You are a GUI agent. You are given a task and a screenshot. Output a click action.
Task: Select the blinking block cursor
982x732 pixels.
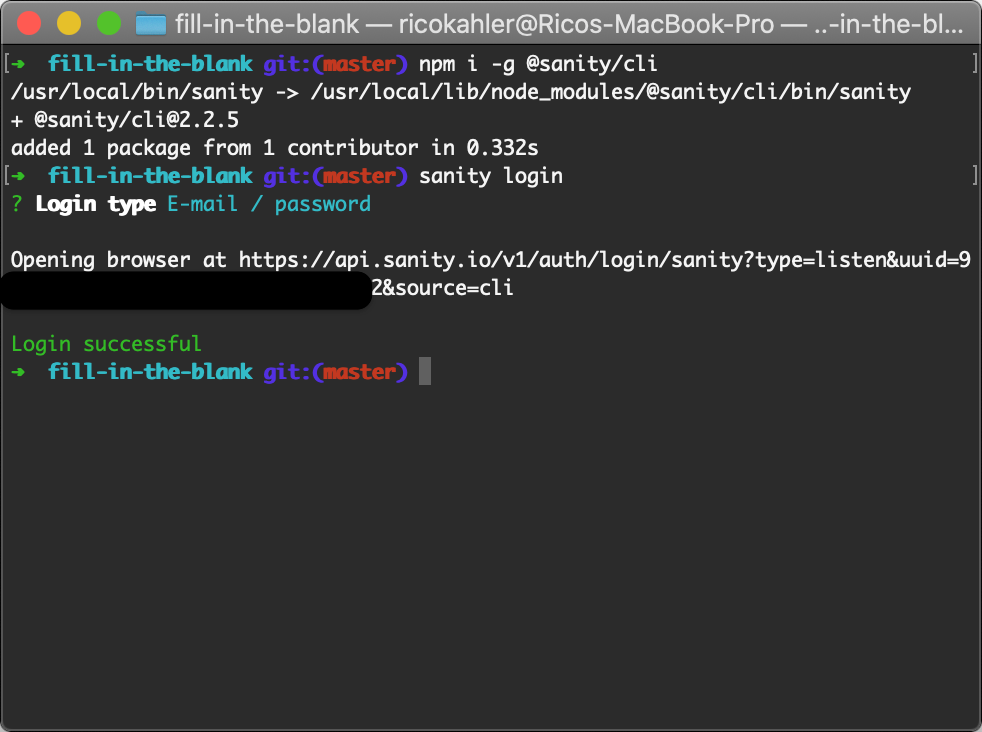point(424,371)
